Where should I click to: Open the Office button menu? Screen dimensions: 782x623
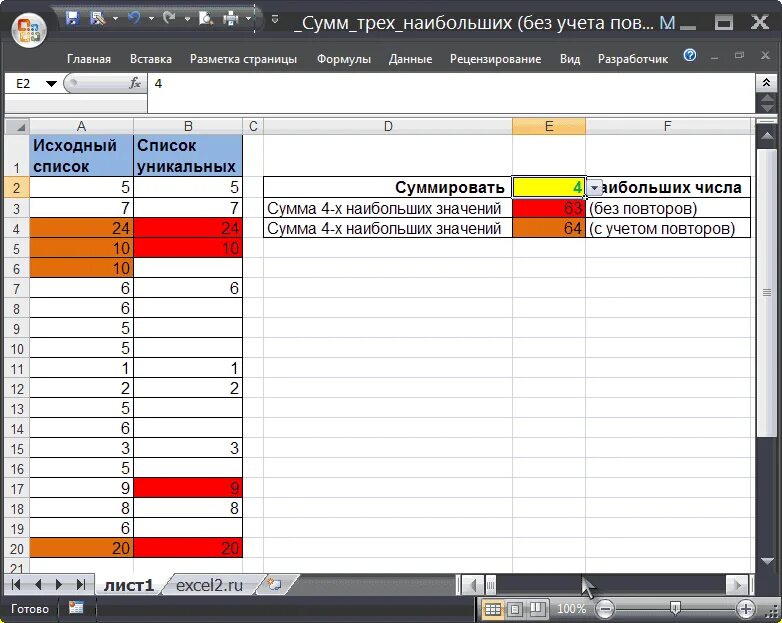coord(30,29)
